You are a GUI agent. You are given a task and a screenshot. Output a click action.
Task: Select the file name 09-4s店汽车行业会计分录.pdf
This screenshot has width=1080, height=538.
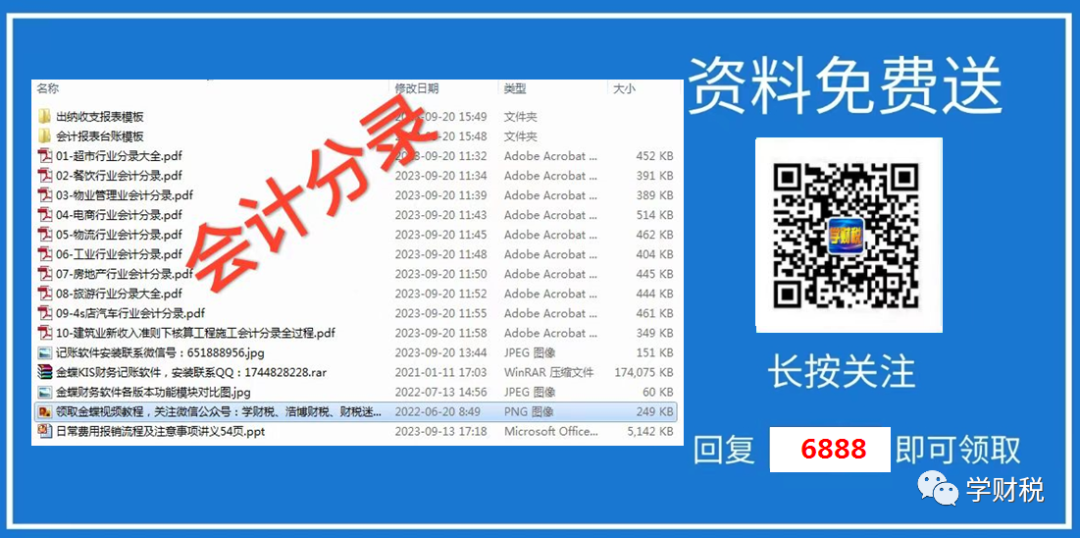tap(131, 313)
